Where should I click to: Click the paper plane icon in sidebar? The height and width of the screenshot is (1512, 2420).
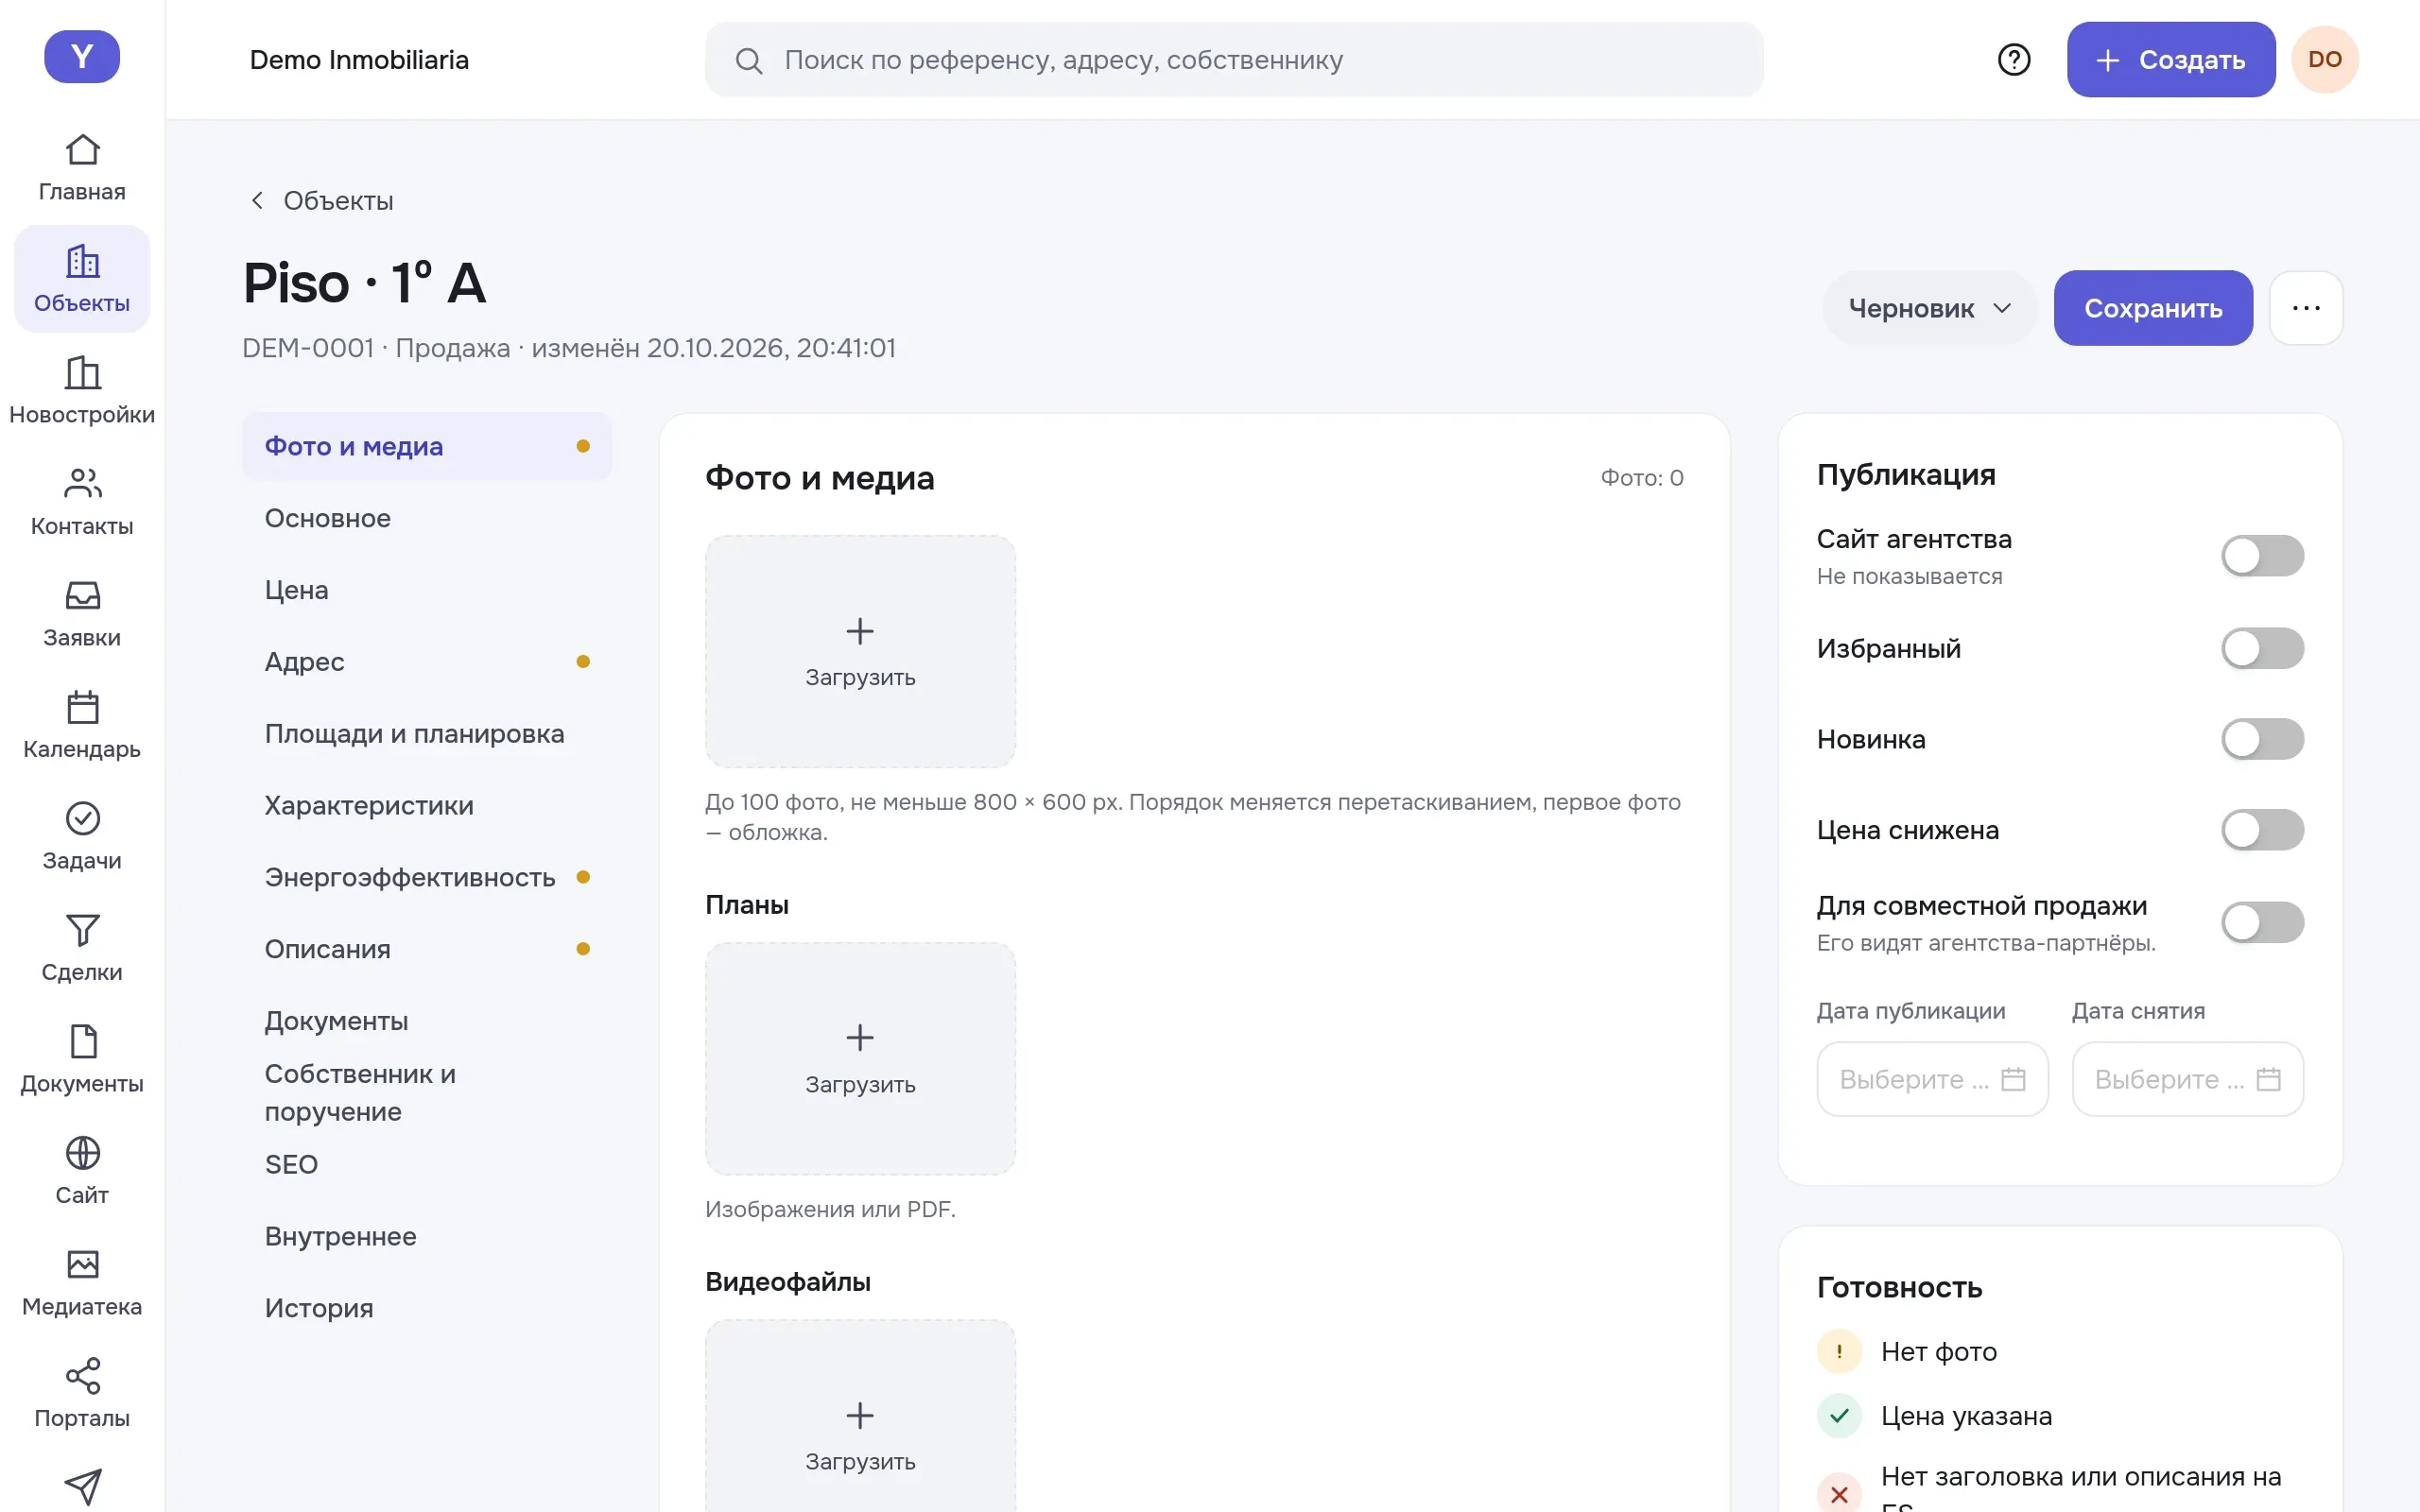coord(82,1486)
